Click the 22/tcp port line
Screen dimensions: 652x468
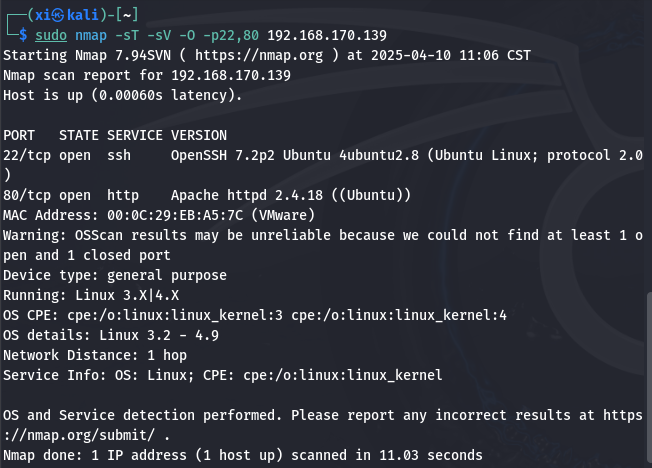(323, 156)
